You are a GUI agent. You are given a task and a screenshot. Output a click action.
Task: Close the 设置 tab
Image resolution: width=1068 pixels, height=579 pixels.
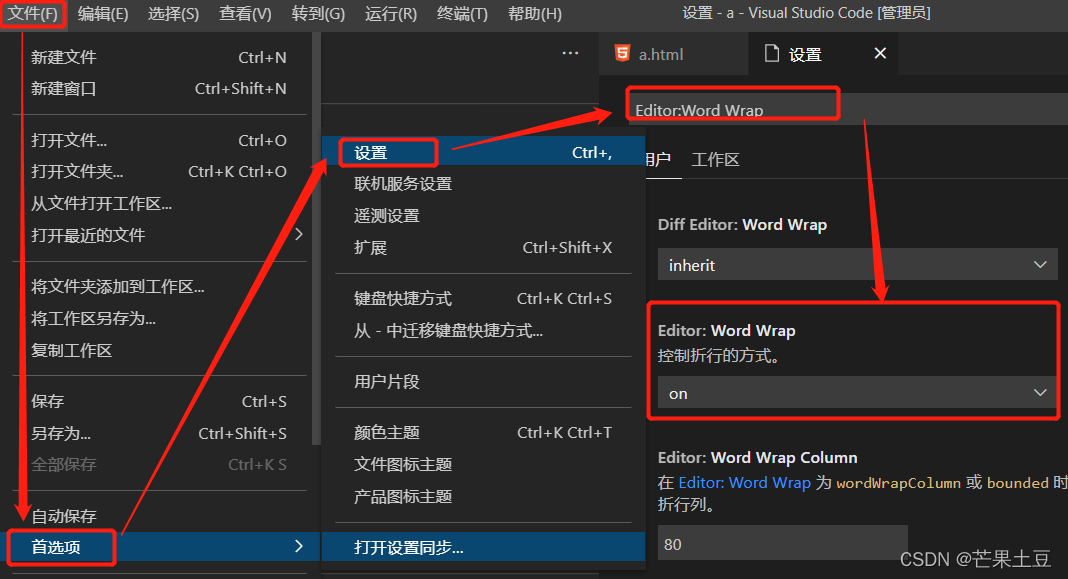click(x=880, y=53)
